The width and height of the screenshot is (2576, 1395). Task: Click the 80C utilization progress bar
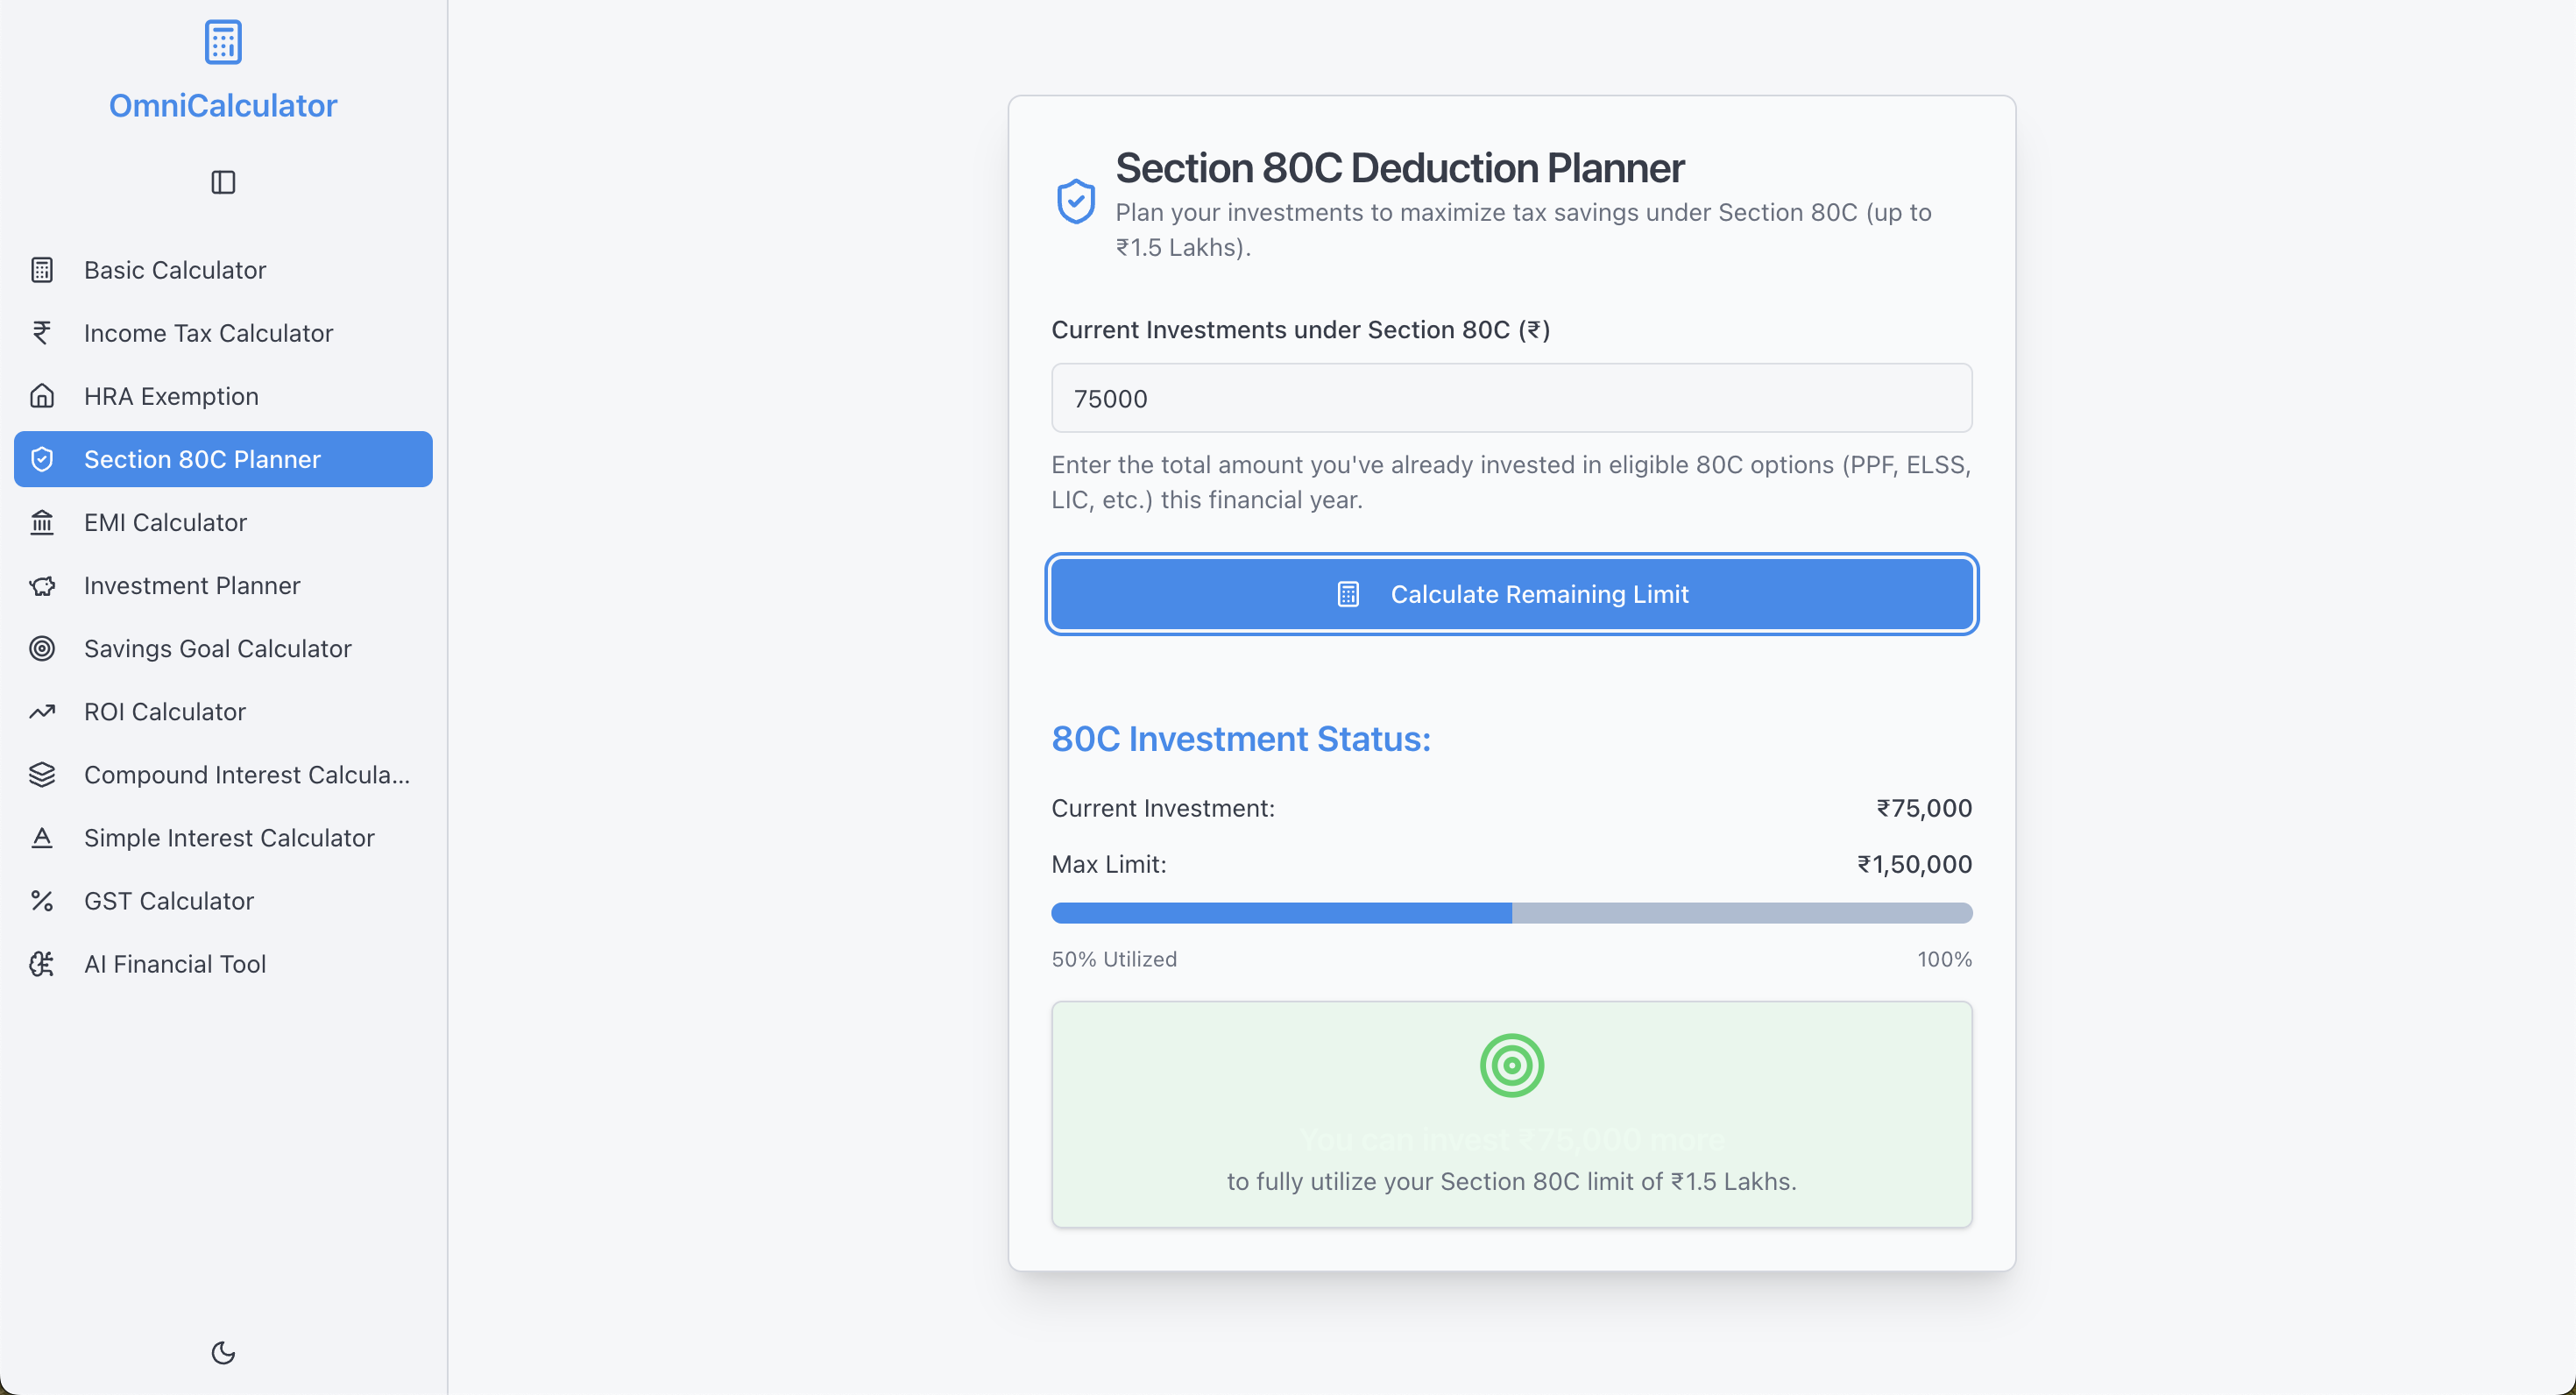click(x=1511, y=912)
